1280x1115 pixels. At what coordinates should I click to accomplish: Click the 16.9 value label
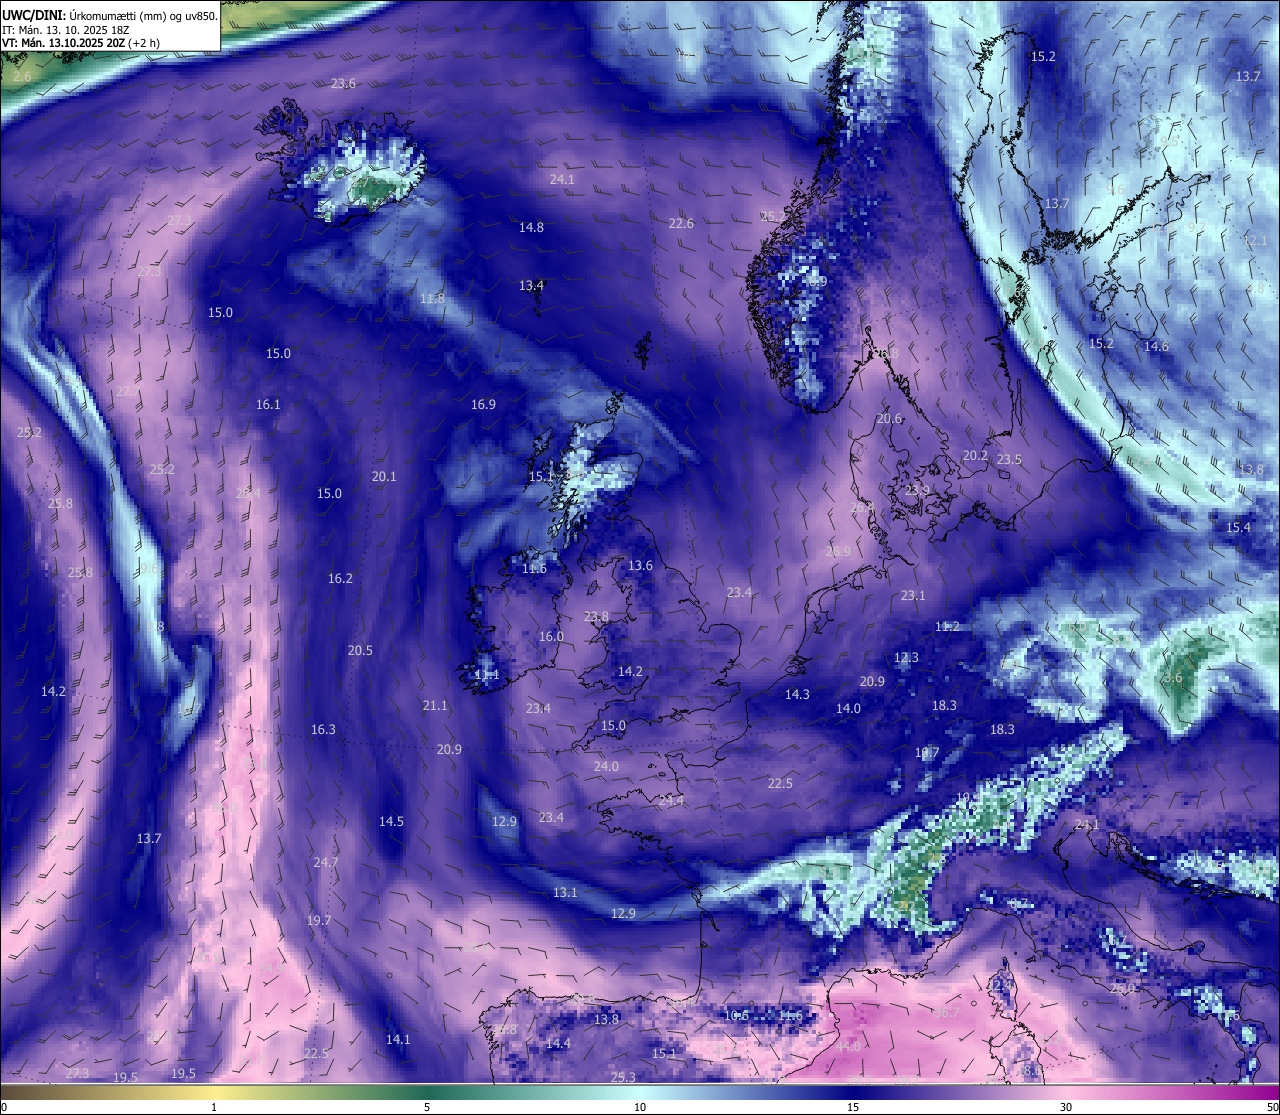pyautogui.click(x=483, y=405)
